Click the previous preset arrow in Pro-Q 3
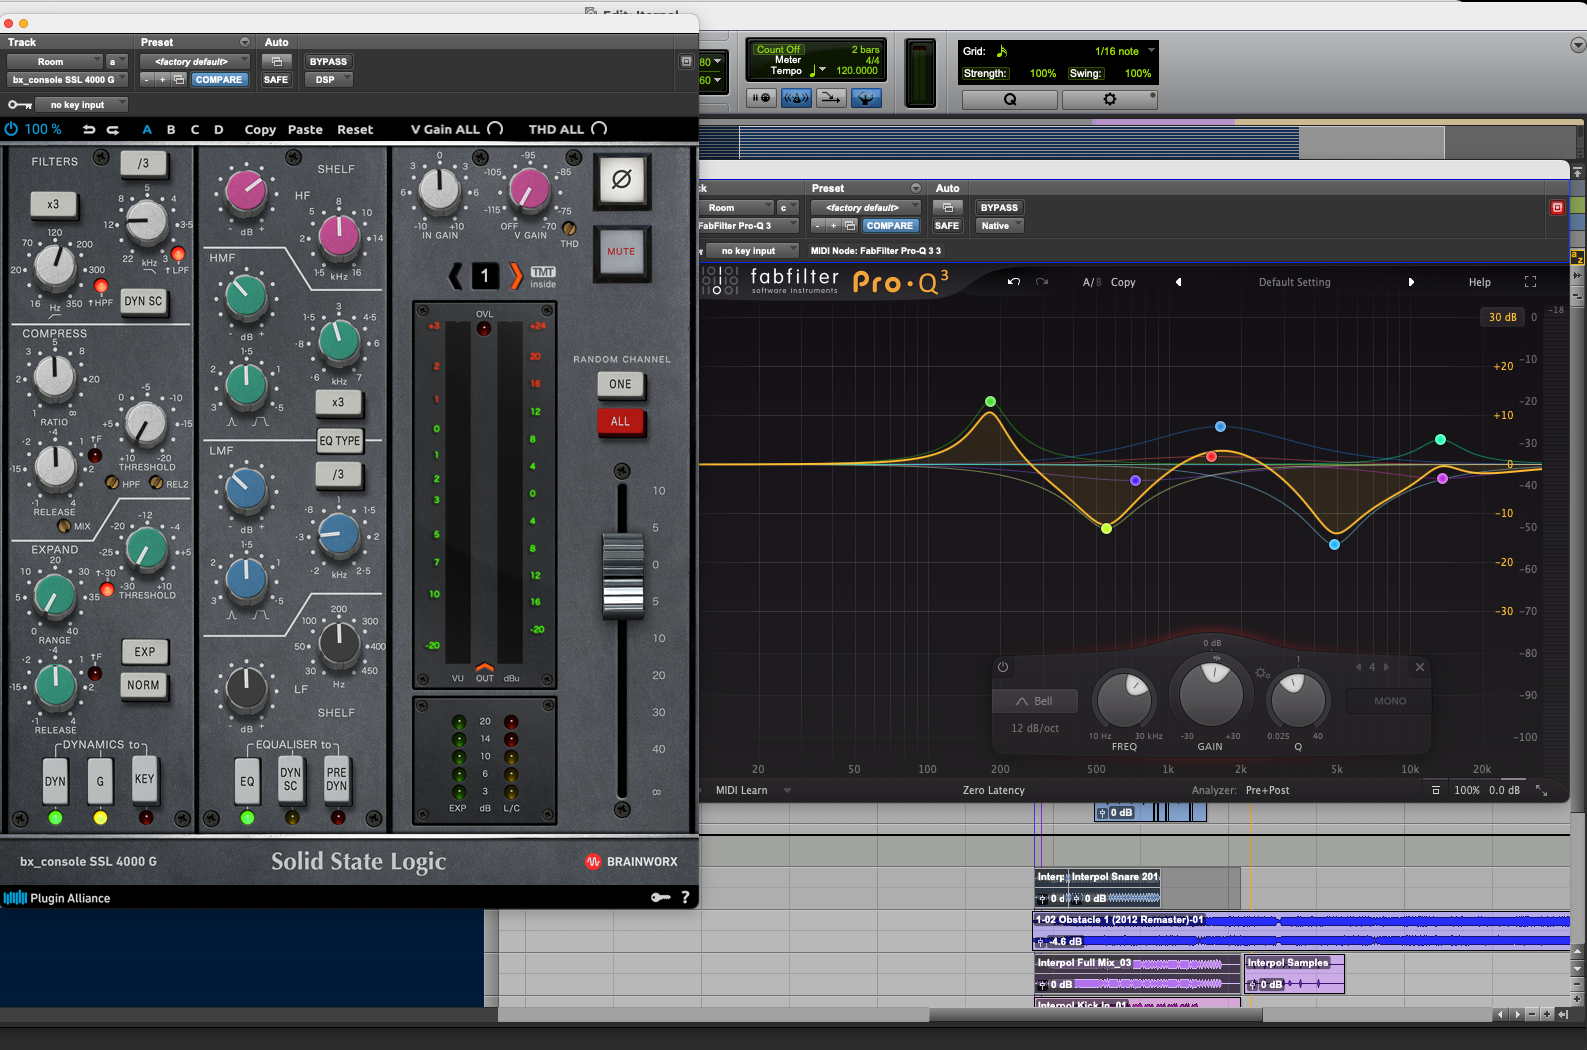The width and height of the screenshot is (1587, 1050). coord(1178,282)
